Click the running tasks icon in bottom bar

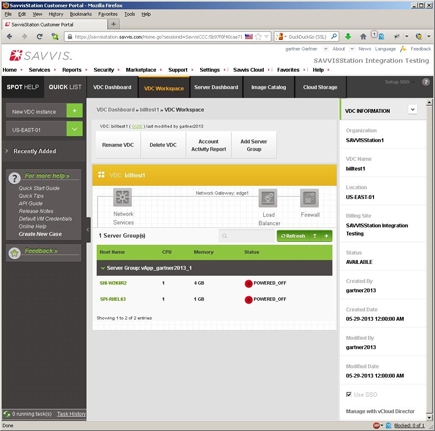tap(6, 414)
